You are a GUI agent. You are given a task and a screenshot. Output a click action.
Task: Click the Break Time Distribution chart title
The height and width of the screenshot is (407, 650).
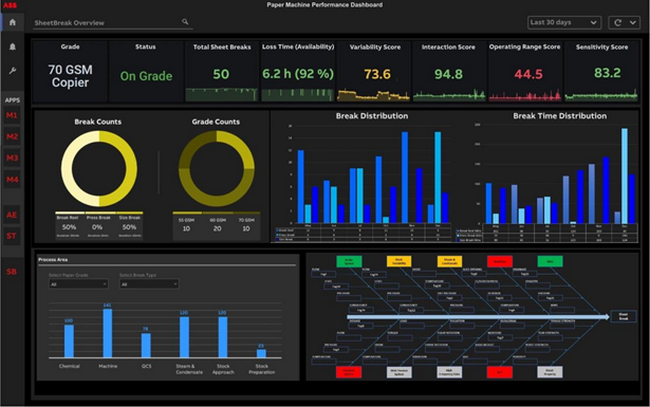tap(560, 116)
